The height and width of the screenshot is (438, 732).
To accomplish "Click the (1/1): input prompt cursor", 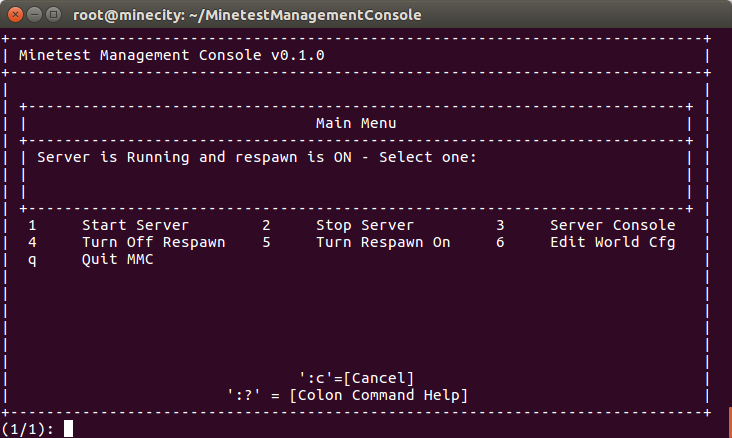I will [x=68, y=428].
